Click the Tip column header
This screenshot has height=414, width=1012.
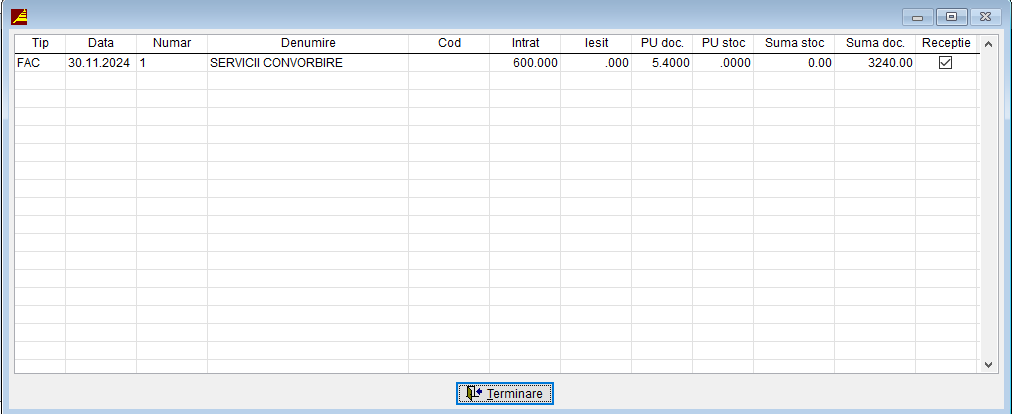pyautogui.click(x=40, y=43)
